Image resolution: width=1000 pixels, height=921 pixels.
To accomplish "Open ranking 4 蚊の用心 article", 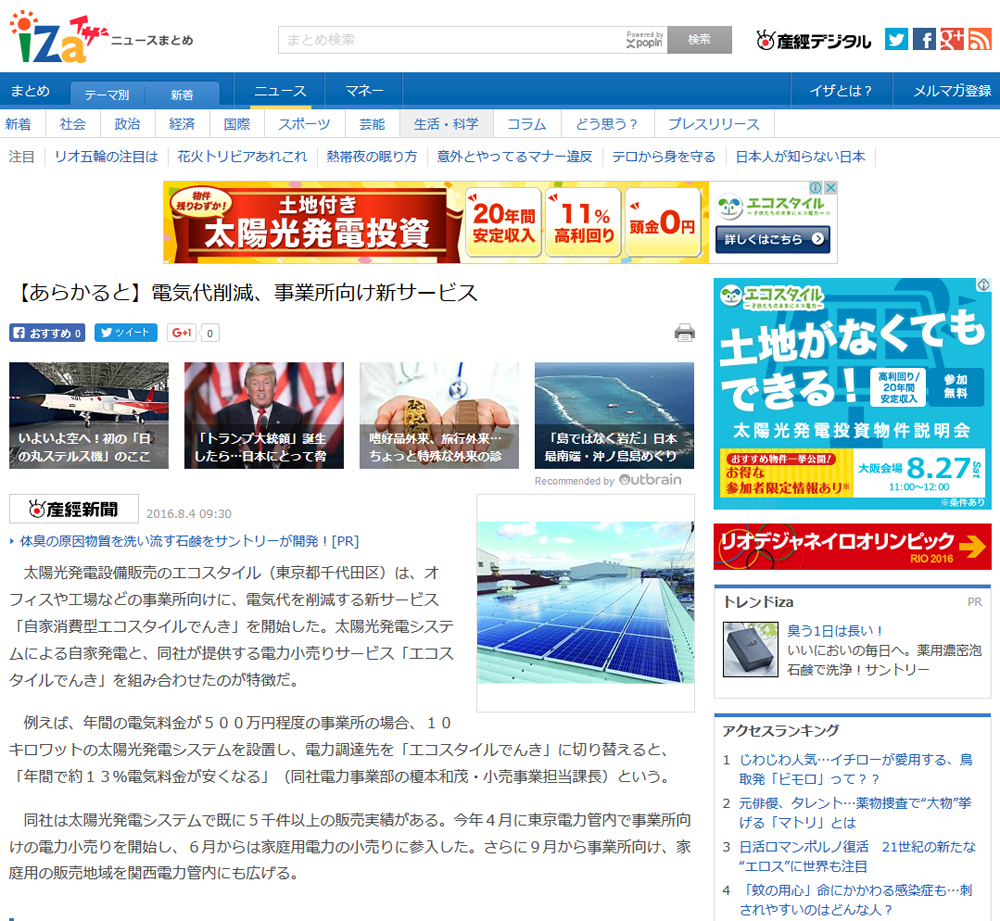I will point(855,899).
